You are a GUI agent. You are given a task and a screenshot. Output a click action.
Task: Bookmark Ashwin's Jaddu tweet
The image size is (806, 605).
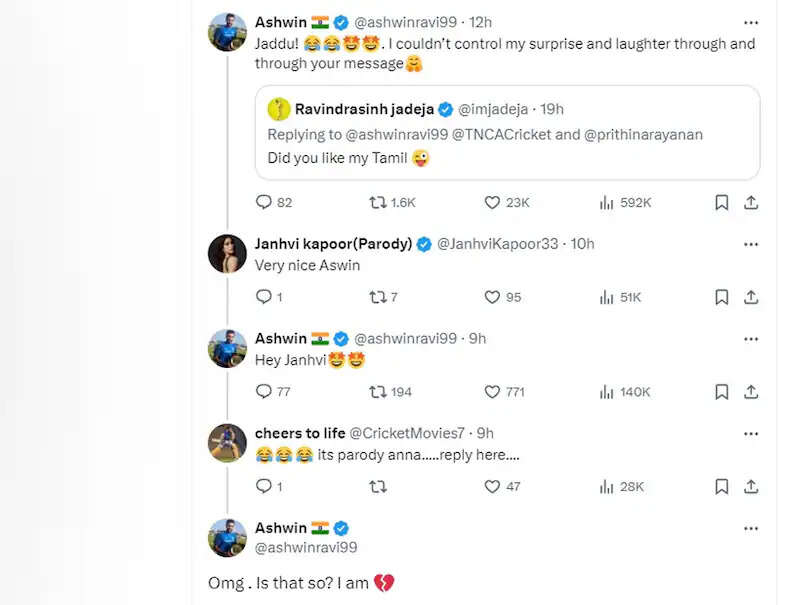[721, 202]
